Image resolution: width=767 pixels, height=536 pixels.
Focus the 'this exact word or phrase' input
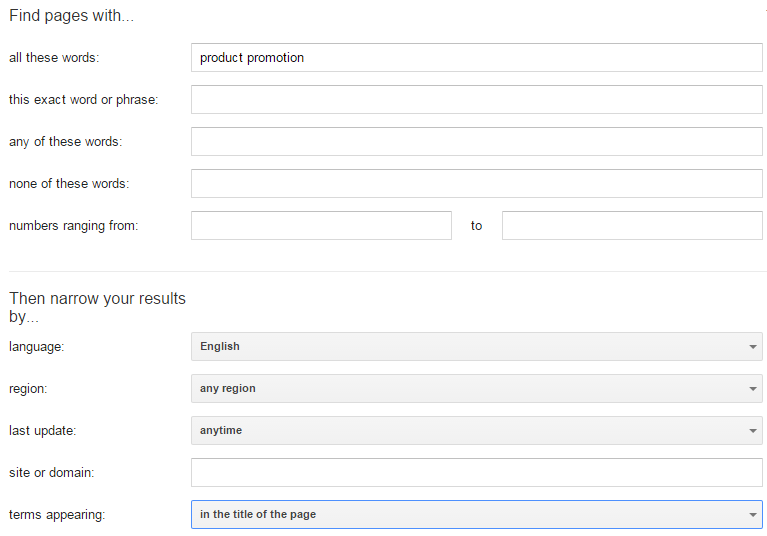pyautogui.click(x=476, y=100)
